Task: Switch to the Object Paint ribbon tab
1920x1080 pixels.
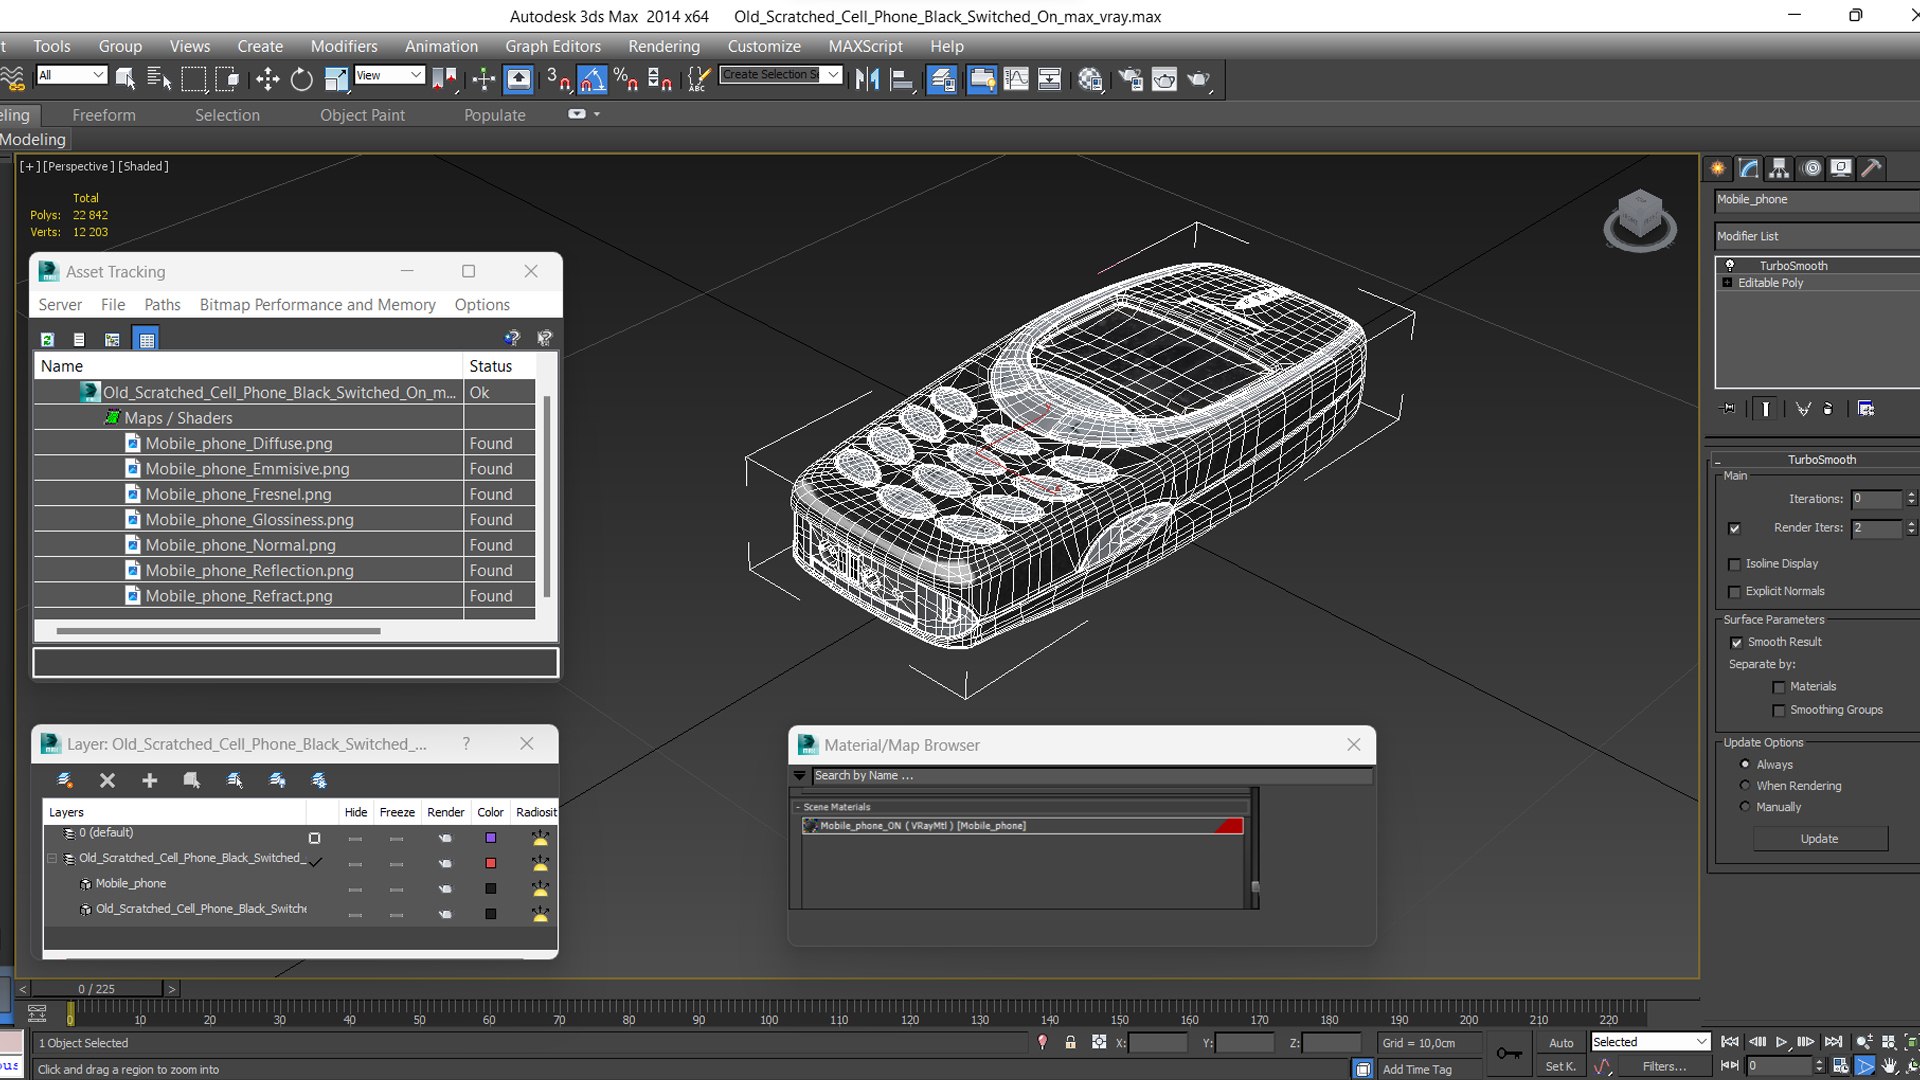Action: click(x=362, y=115)
